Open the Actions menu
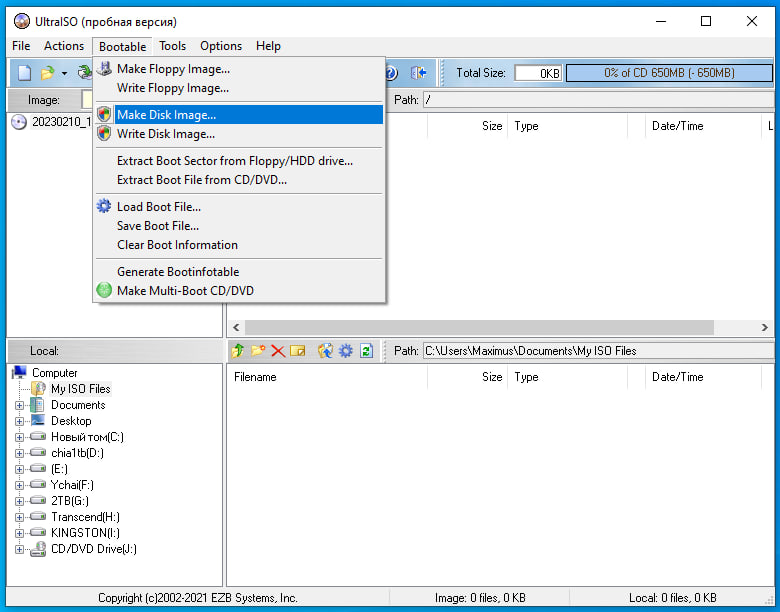780x612 pixels. (64, 46)
